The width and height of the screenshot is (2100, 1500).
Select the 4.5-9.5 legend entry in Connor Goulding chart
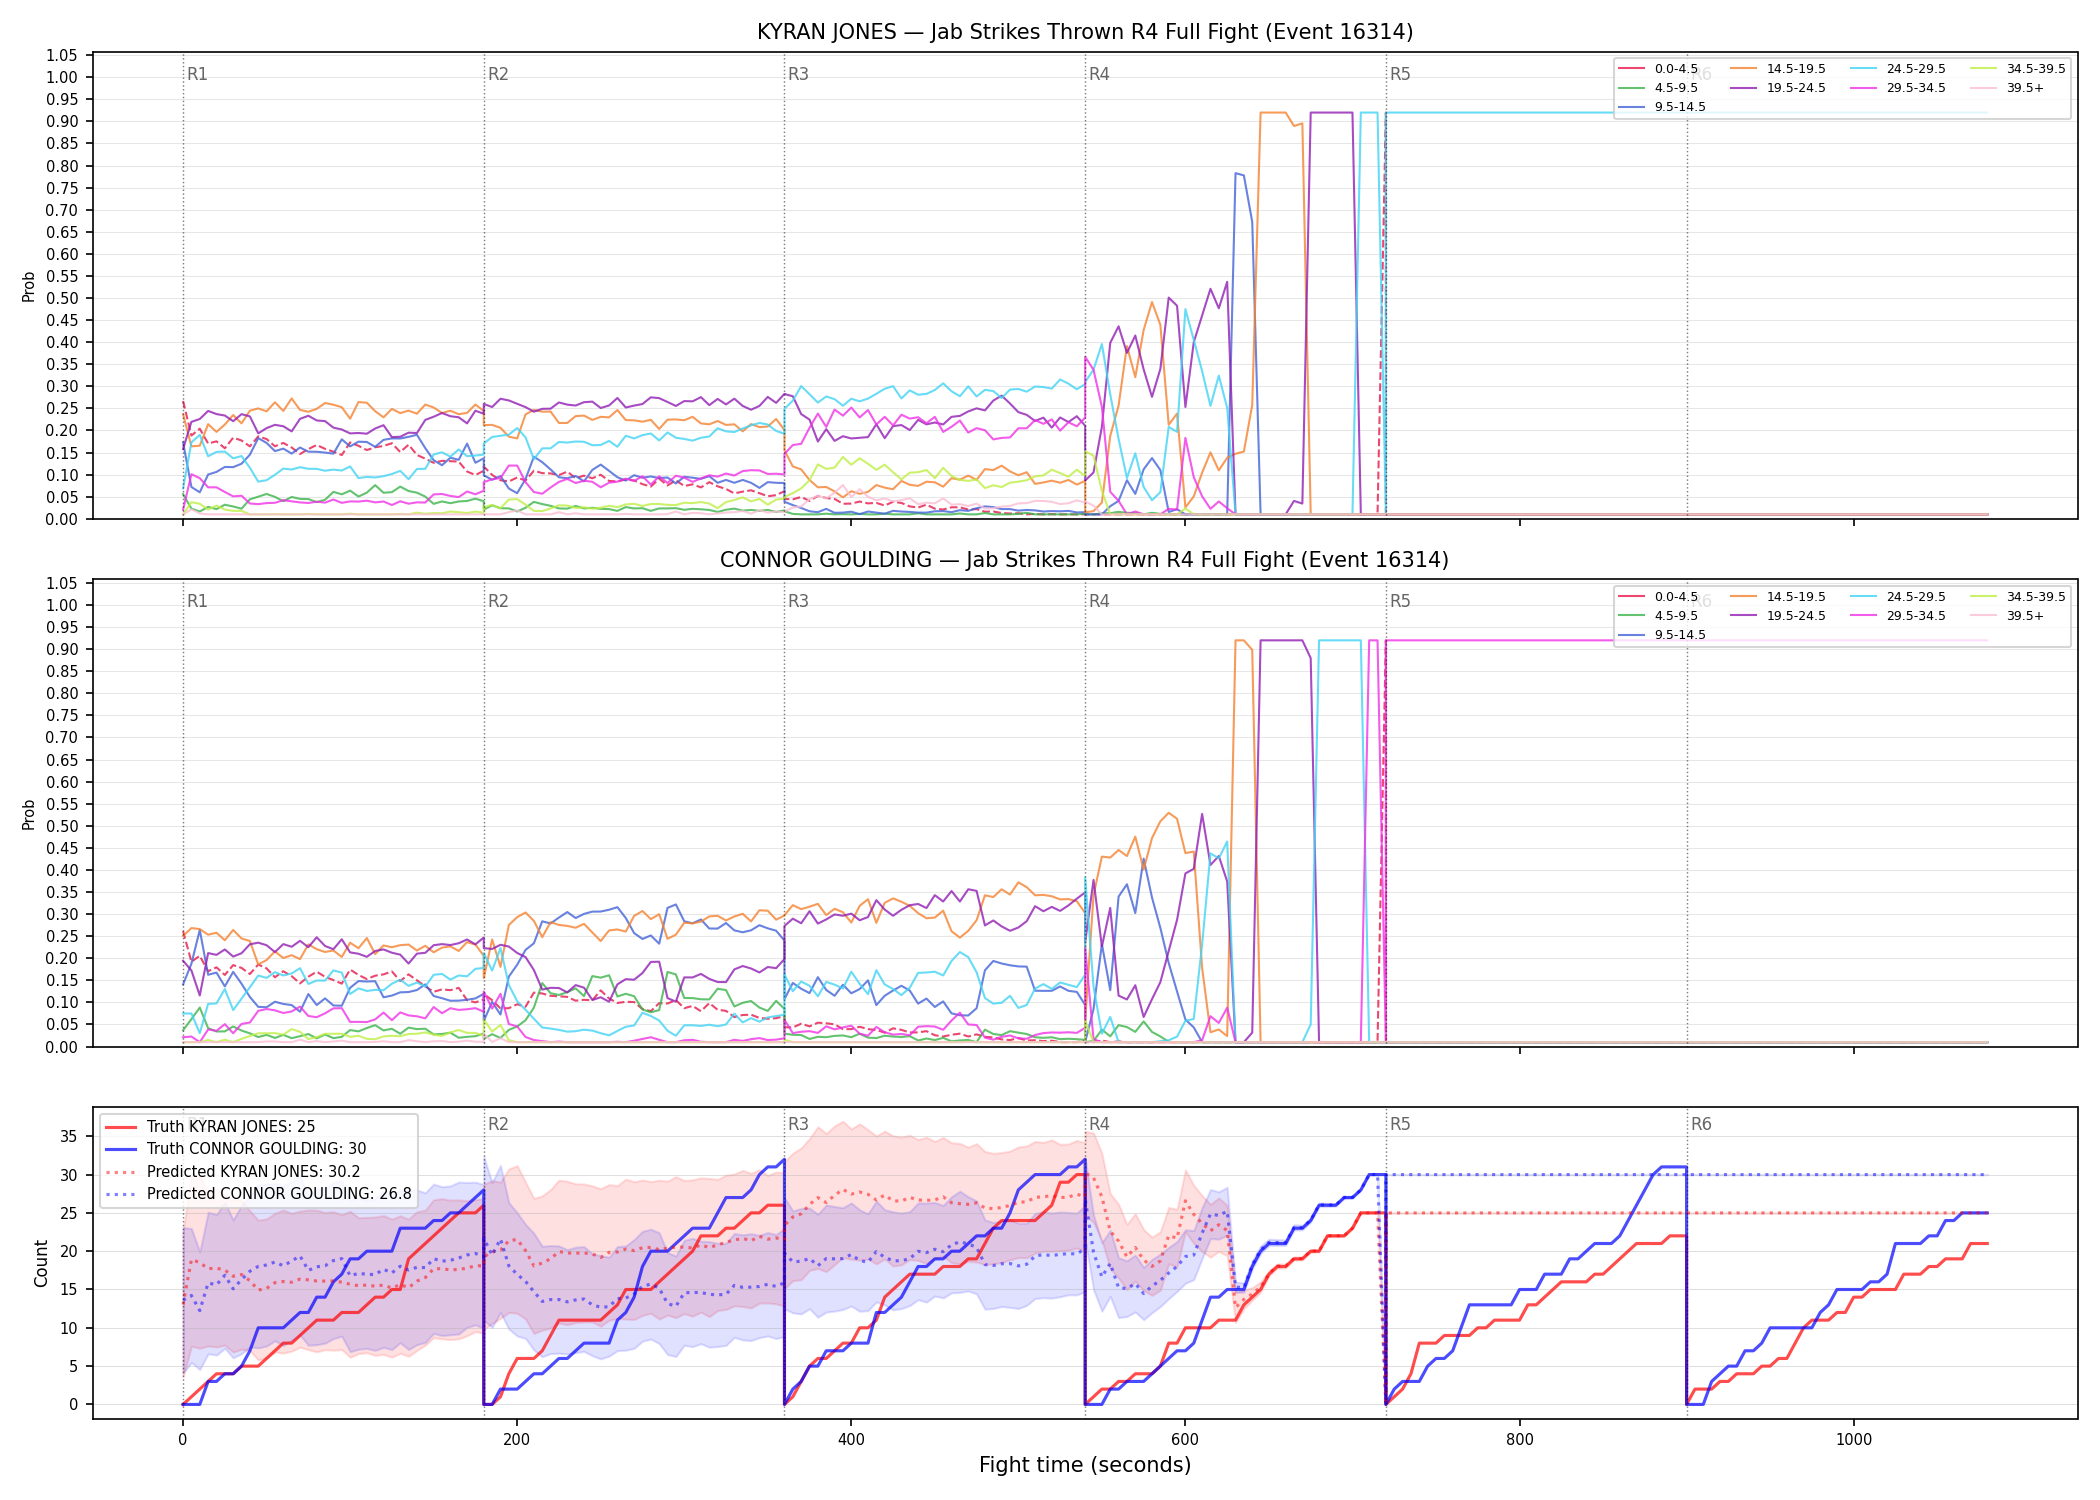pos(1659,616)
